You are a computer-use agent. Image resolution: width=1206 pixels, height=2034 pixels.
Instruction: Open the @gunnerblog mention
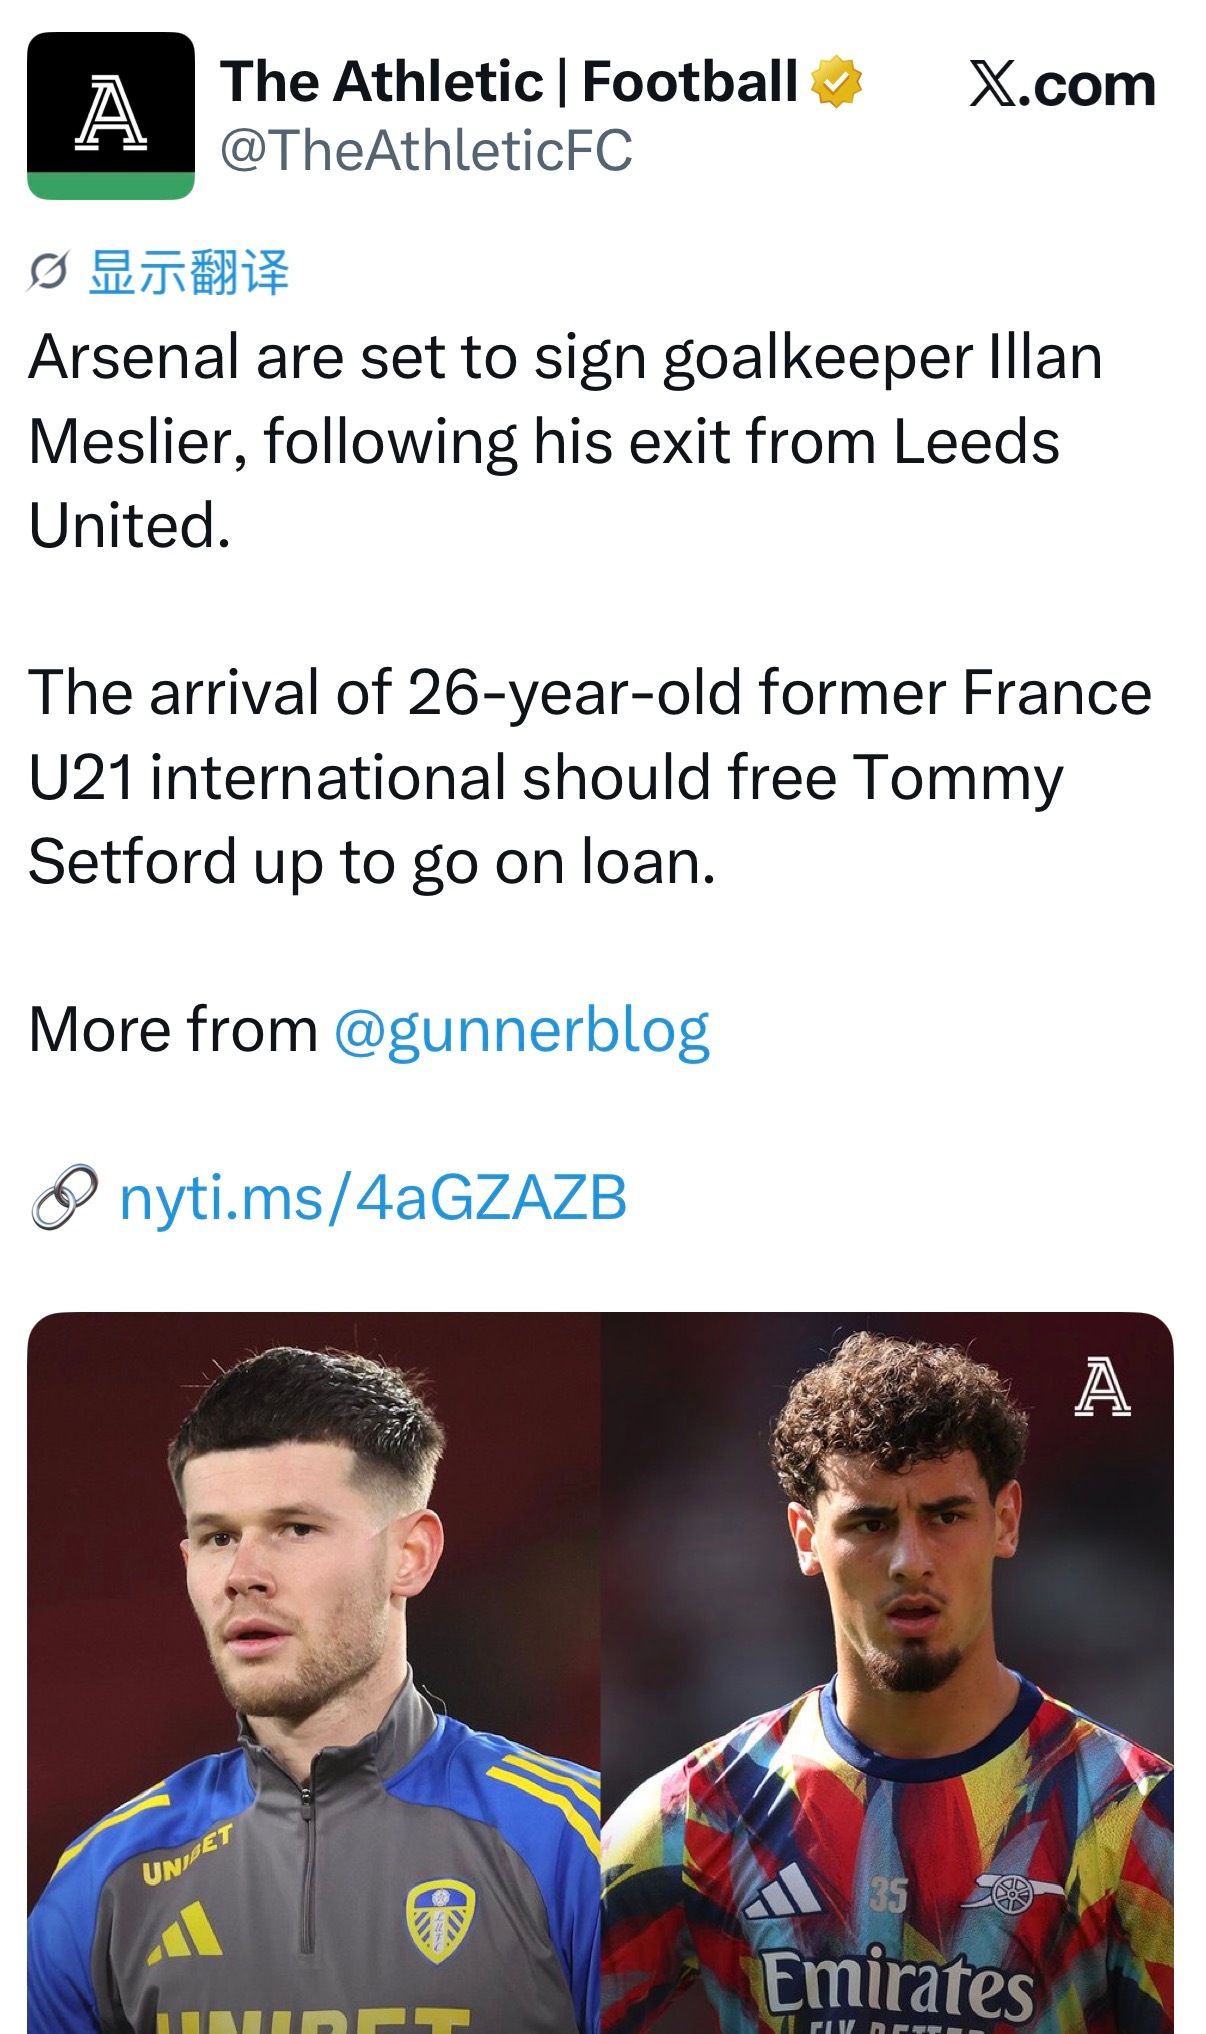click(521, 1030)
